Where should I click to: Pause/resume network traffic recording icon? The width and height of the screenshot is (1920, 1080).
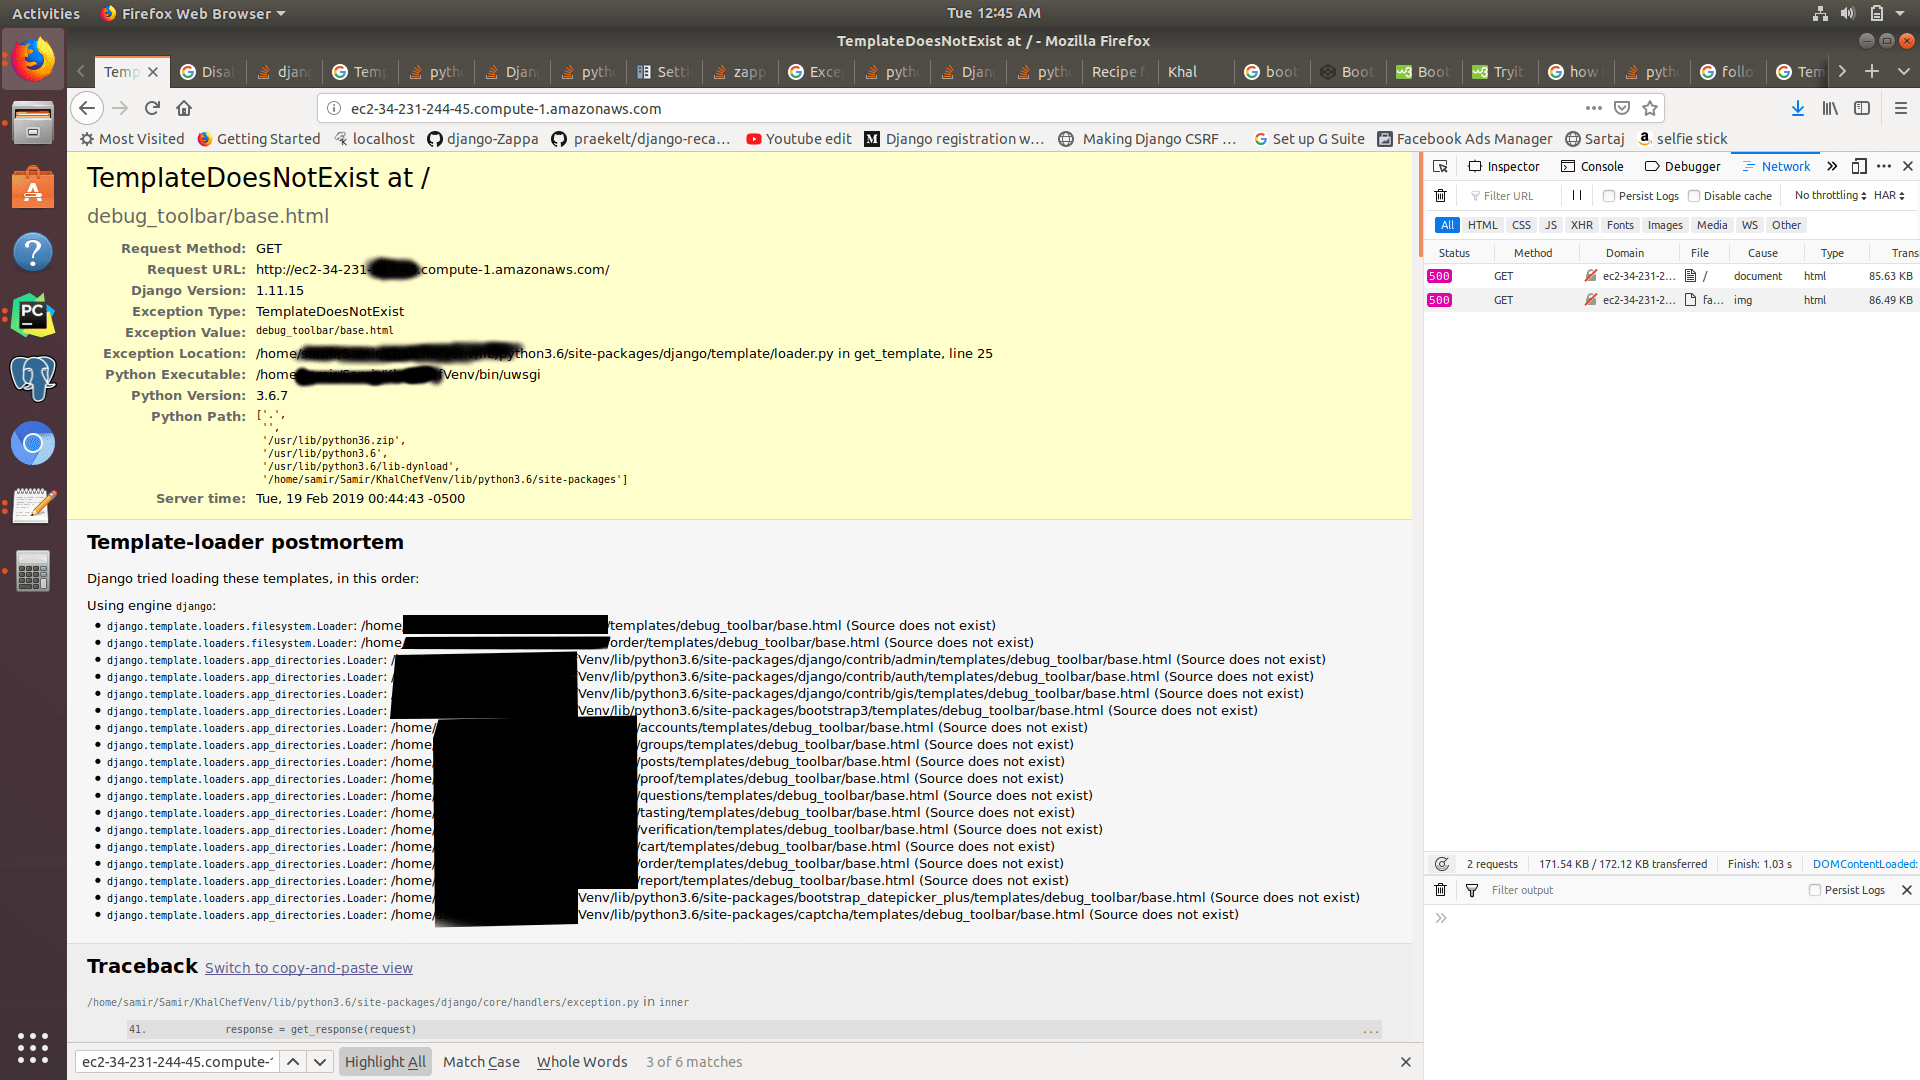1576,195
